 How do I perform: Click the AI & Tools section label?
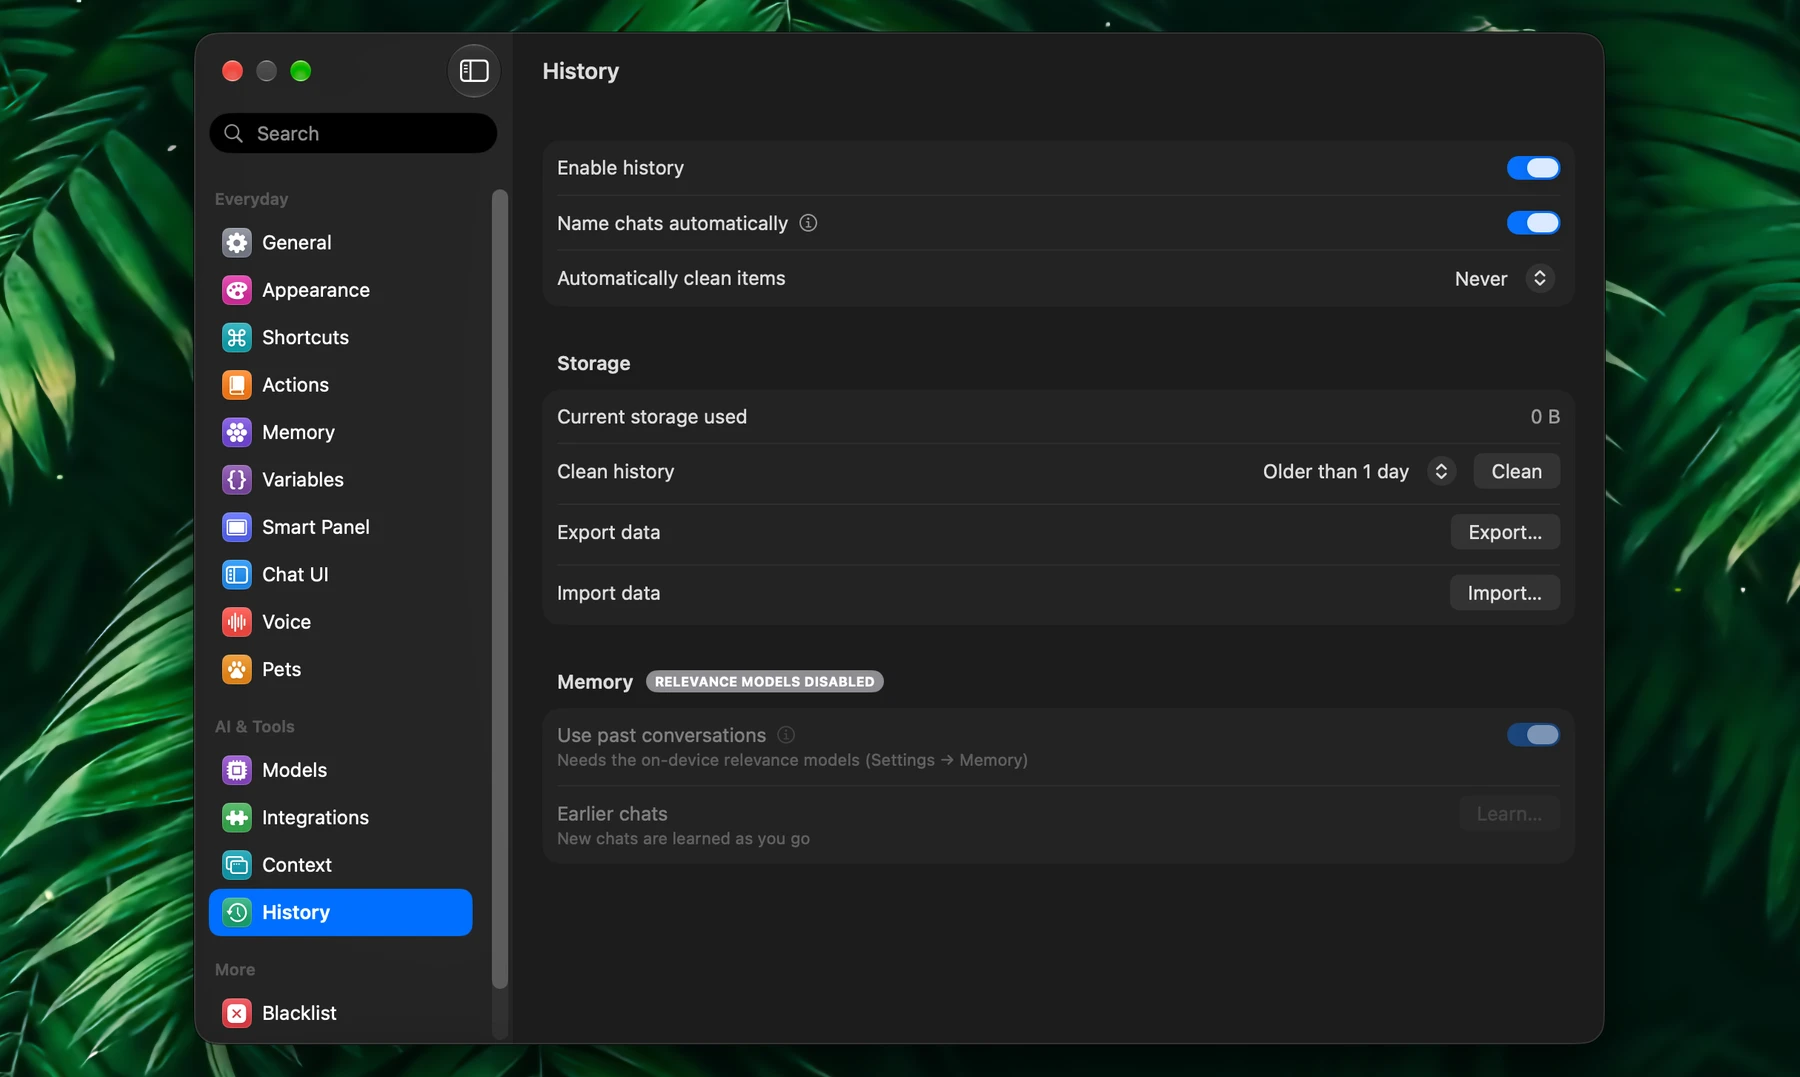[x=254, y=727]
